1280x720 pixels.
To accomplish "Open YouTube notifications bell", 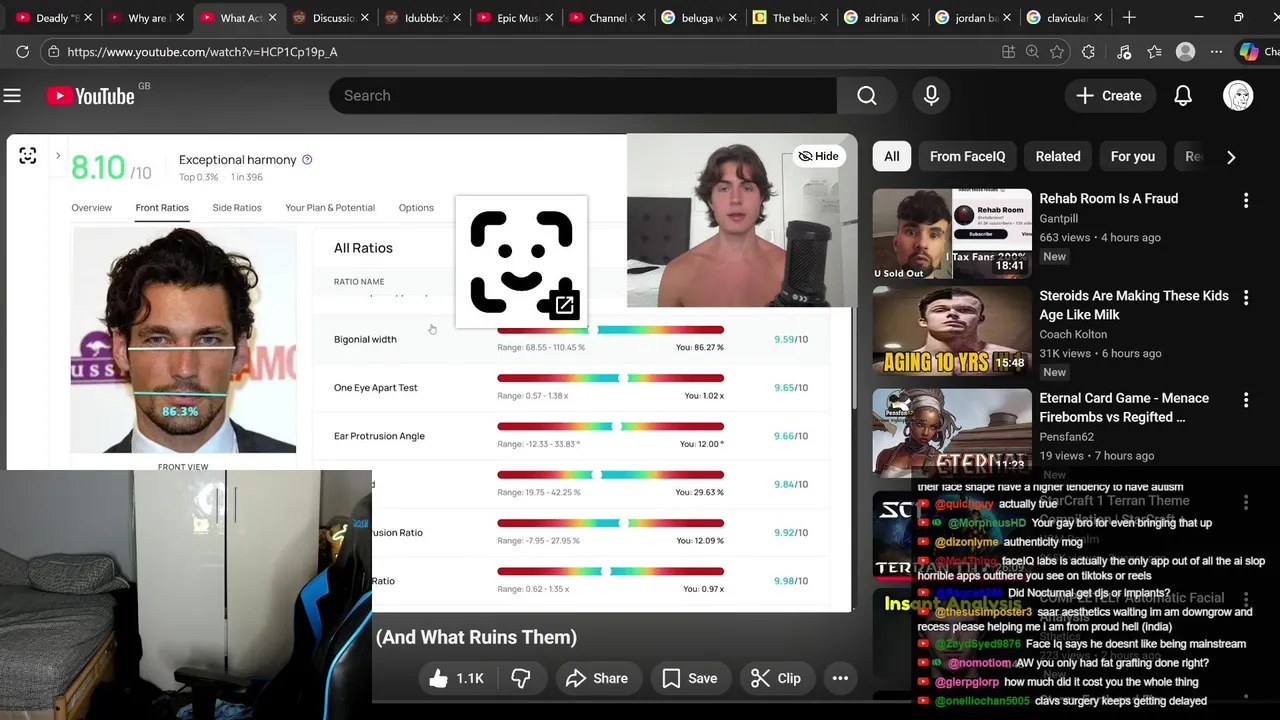I will [x=1183, y=96].
